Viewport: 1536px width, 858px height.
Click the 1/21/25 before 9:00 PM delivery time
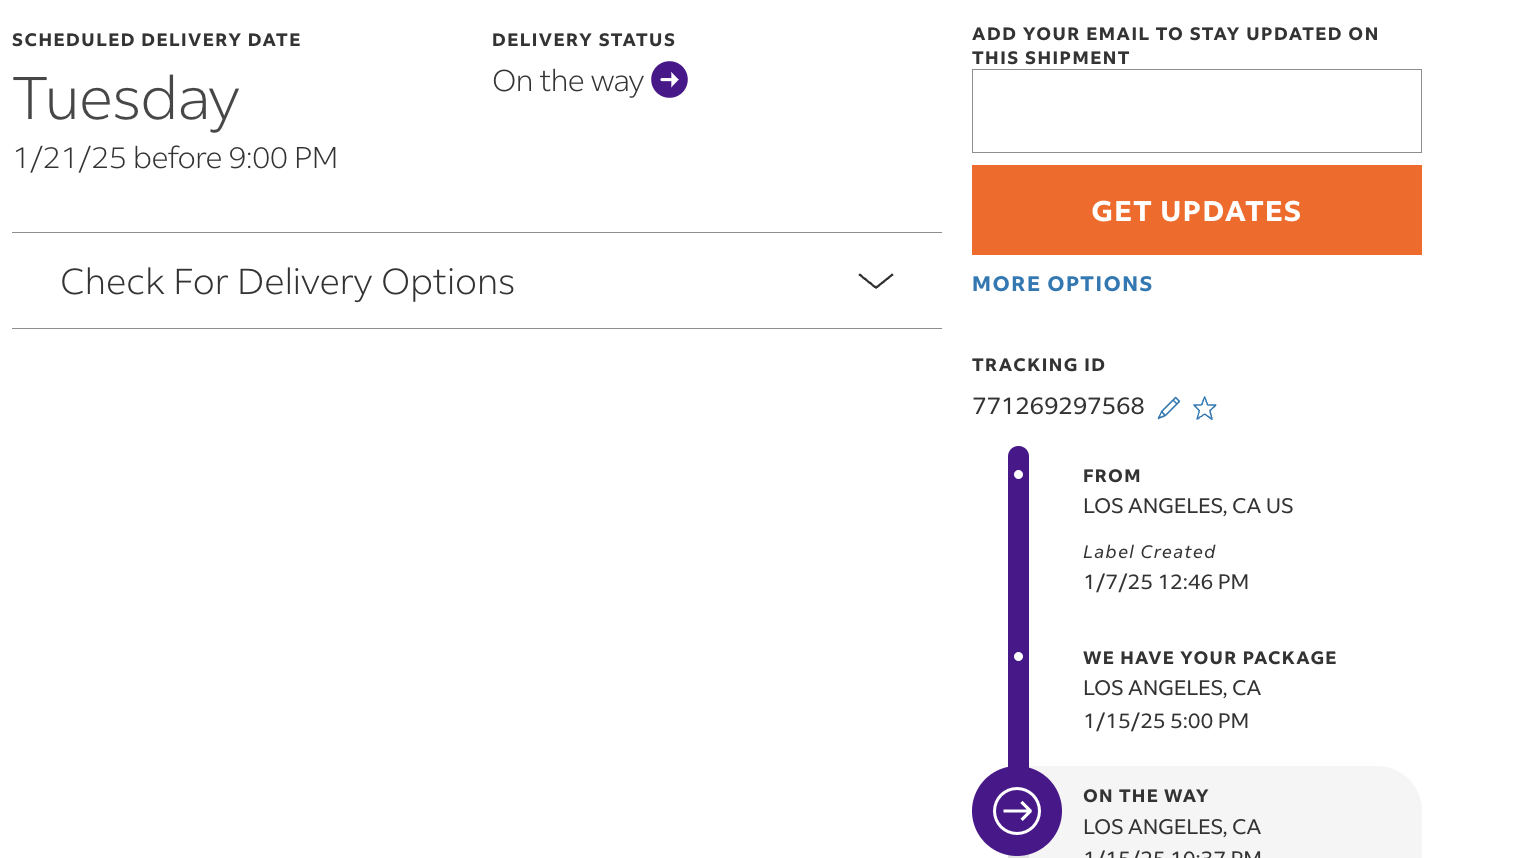point(175,158)
